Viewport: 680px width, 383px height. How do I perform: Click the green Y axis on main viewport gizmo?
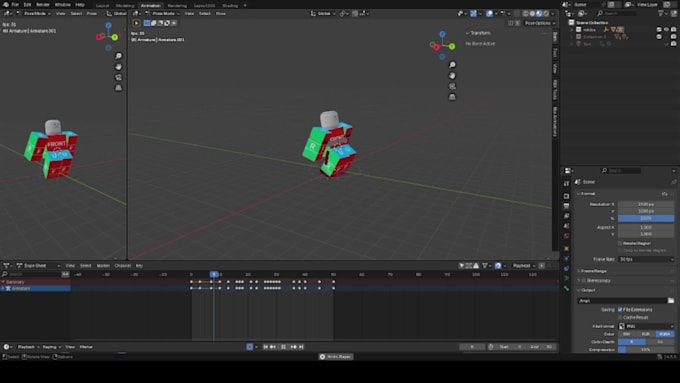pyautogui.click(x=452, y=46)
